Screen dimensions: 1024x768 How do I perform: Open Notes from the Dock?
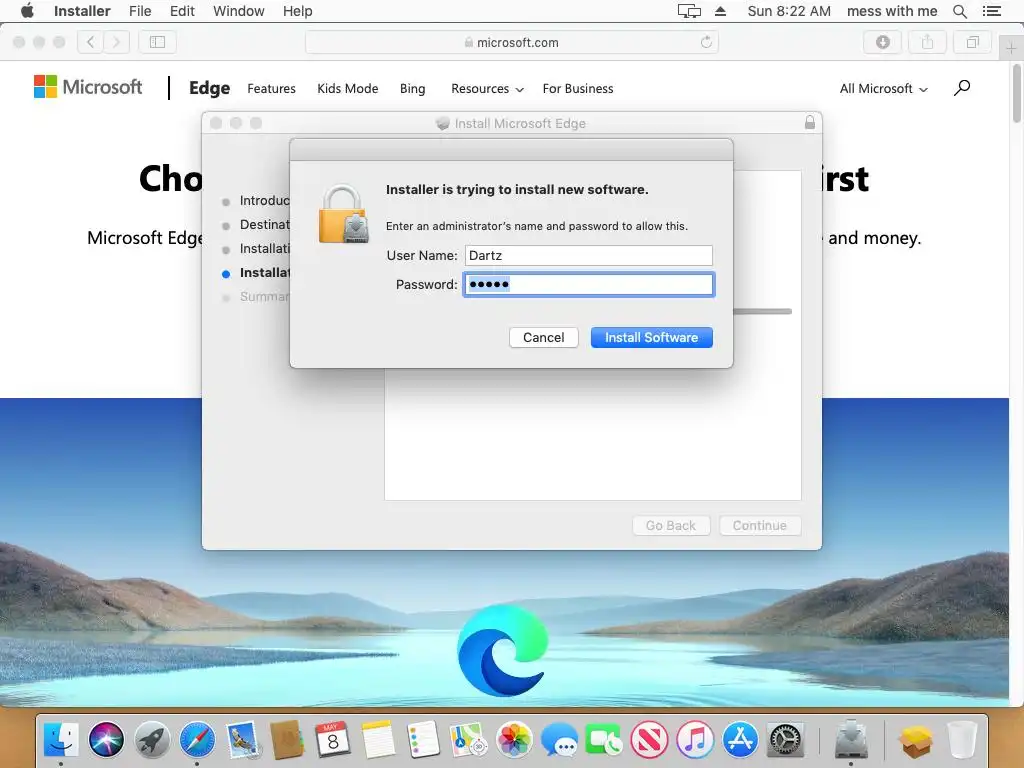(378, 740)
